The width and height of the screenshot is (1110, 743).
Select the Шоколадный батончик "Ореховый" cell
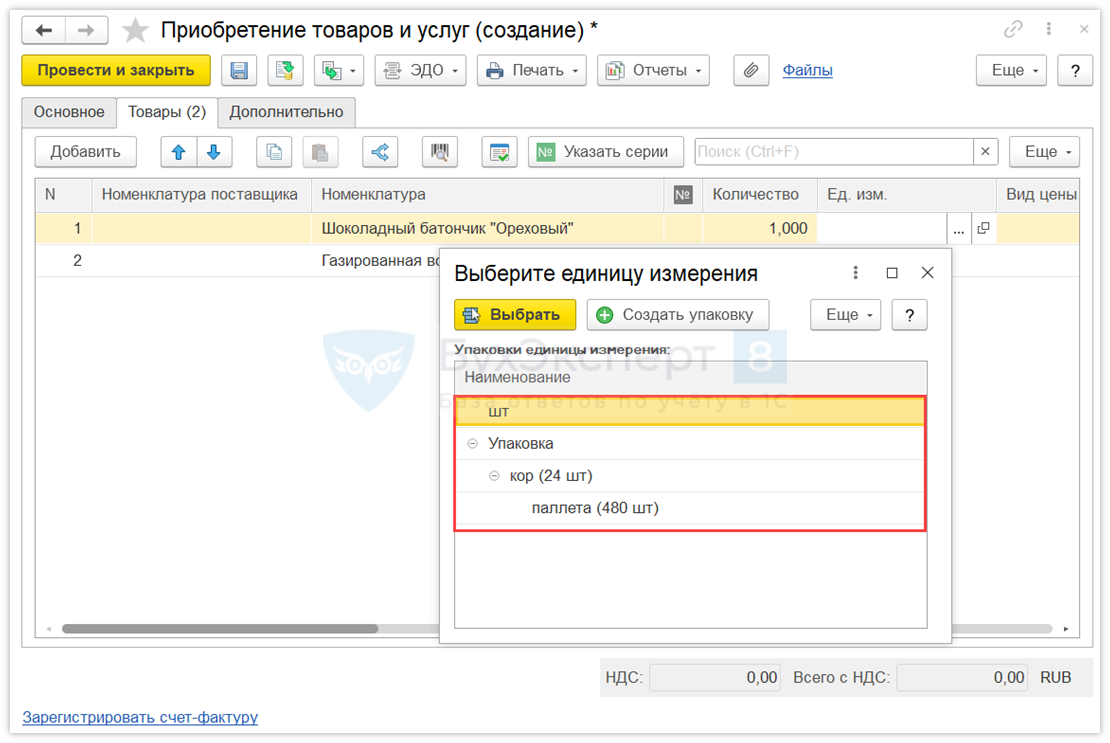[487, 229]
